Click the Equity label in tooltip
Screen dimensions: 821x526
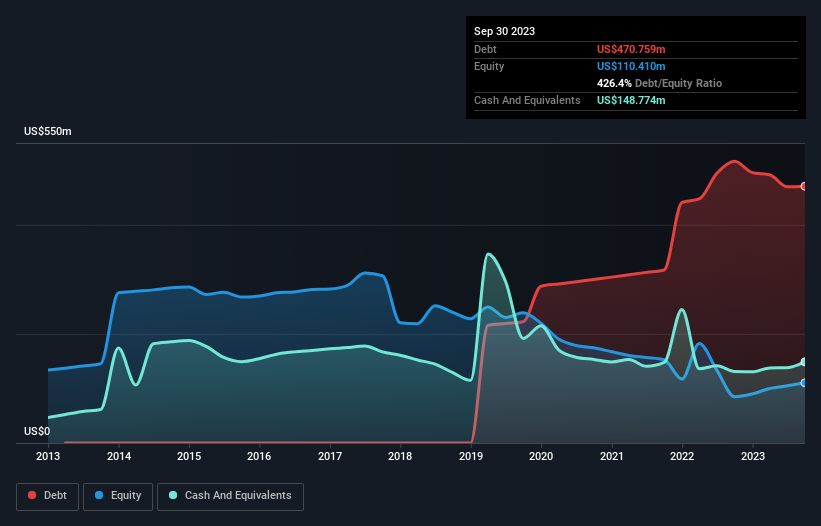coord(489,66)
